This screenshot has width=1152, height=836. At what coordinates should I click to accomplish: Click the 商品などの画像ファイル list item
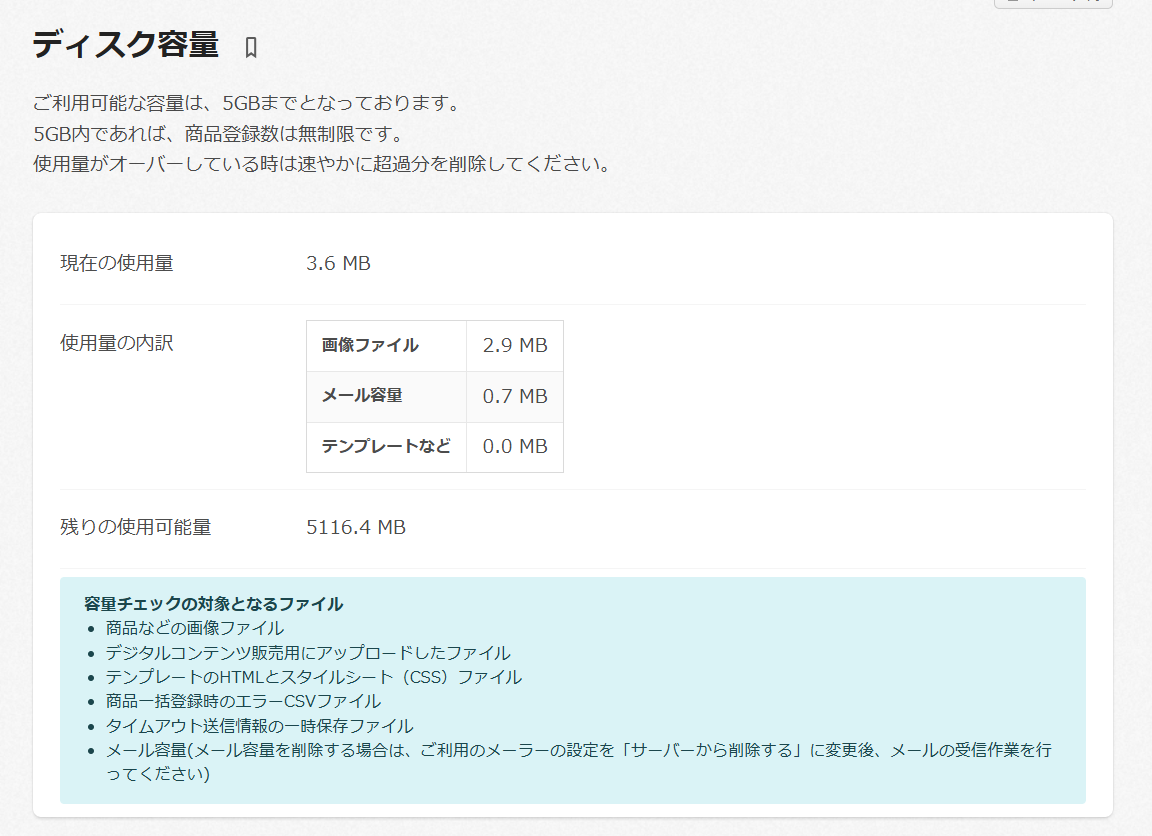click(x=195, y=628)
